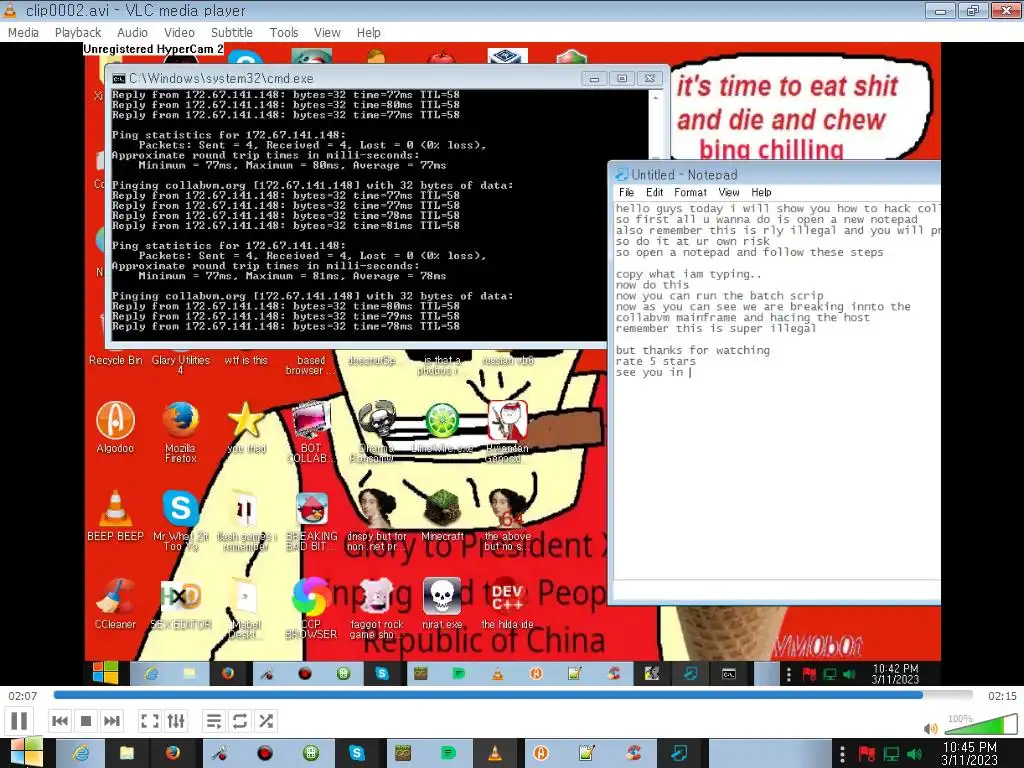Open the Windows Start button on bottom taskbar
This screenshot has height=768, width=1024.
click(26, 753)
